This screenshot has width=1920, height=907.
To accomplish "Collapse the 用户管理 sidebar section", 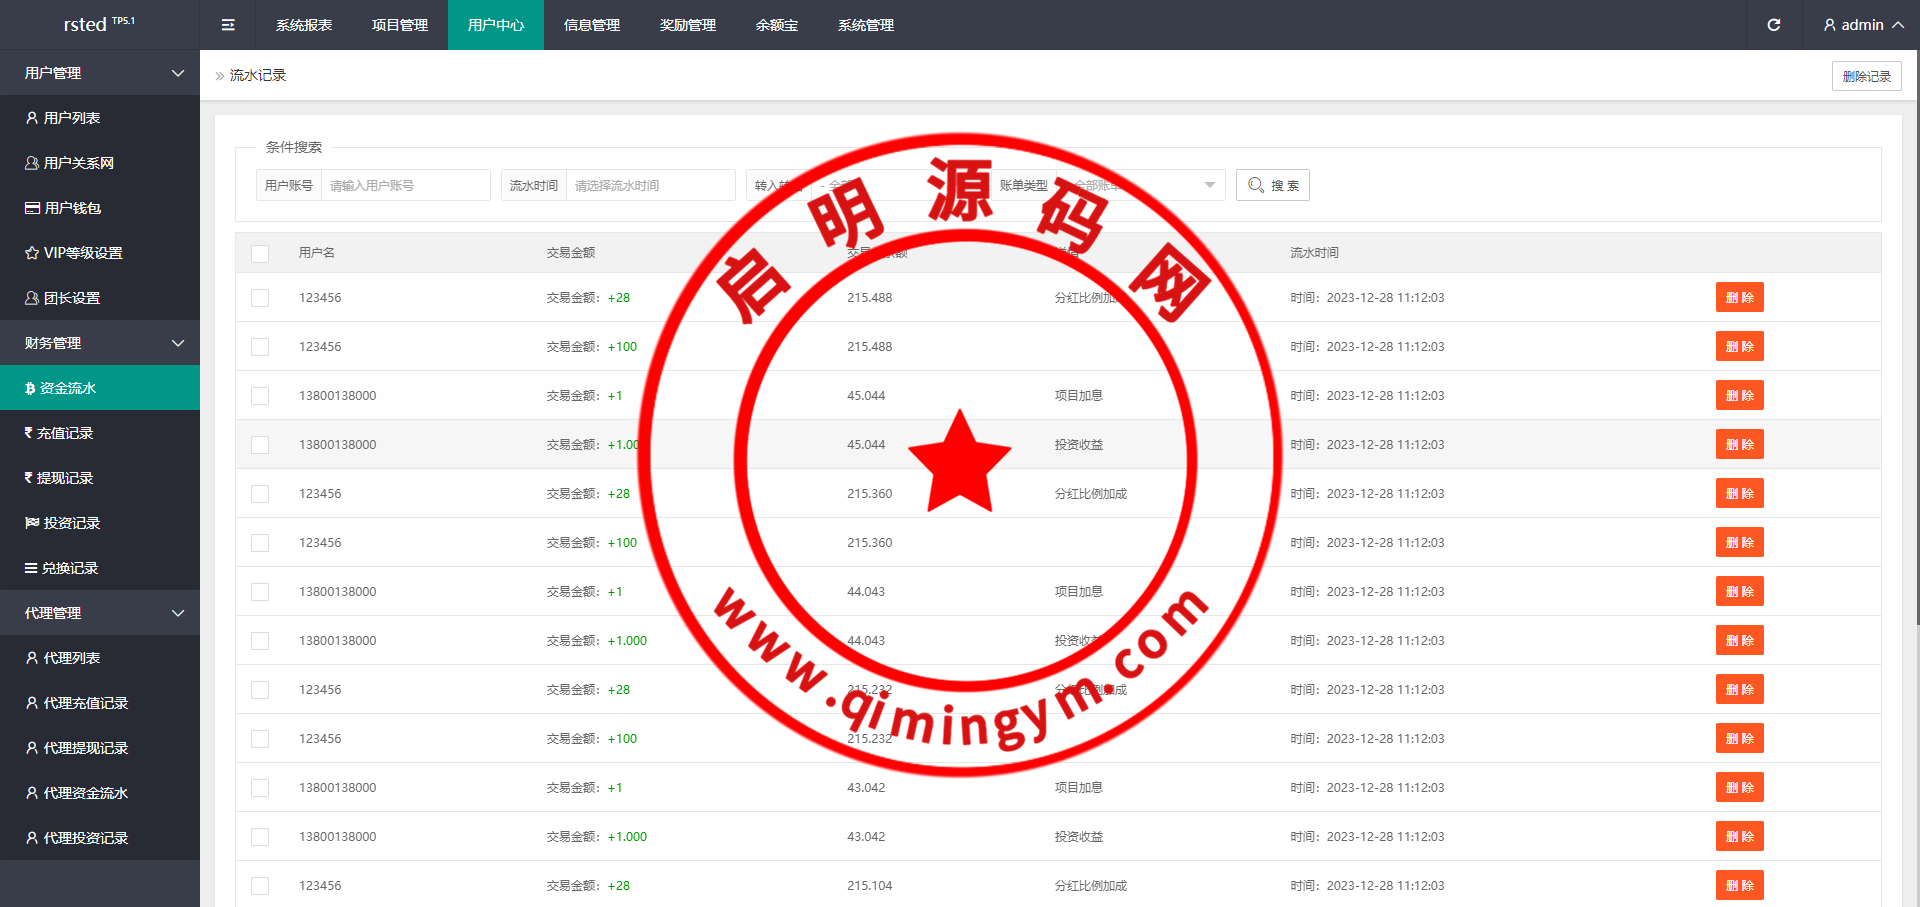I will [x=178, y=73].
